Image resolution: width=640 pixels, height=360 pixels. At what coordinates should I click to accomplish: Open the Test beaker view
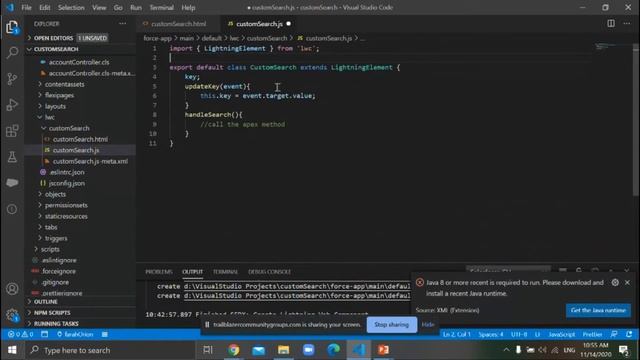[x=12, y=157]
